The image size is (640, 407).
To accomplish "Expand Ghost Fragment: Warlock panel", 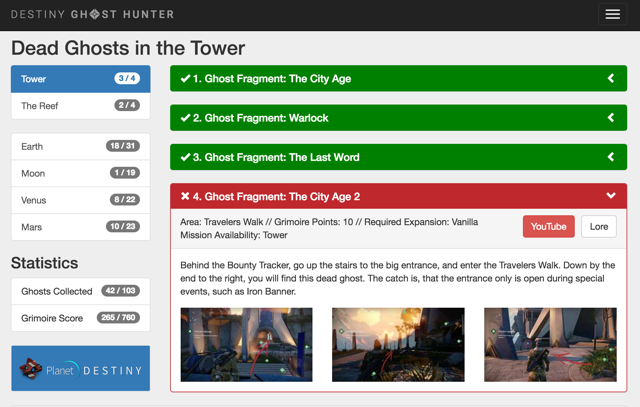I will (398, 118).
